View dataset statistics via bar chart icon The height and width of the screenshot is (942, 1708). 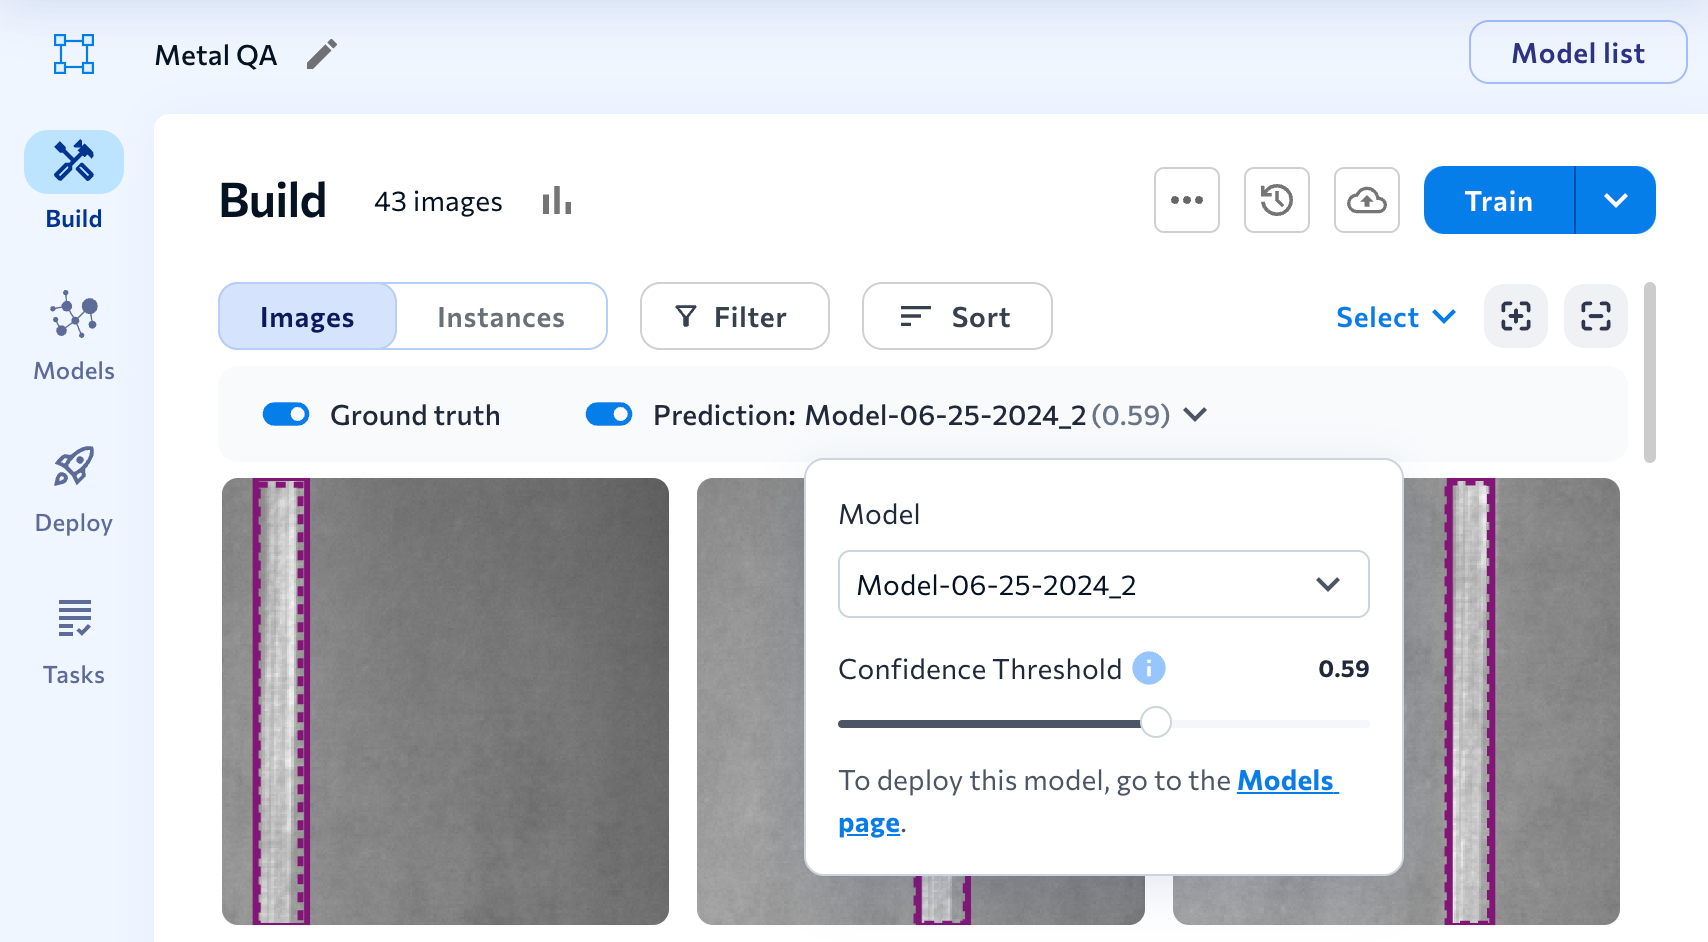(556, 200)
